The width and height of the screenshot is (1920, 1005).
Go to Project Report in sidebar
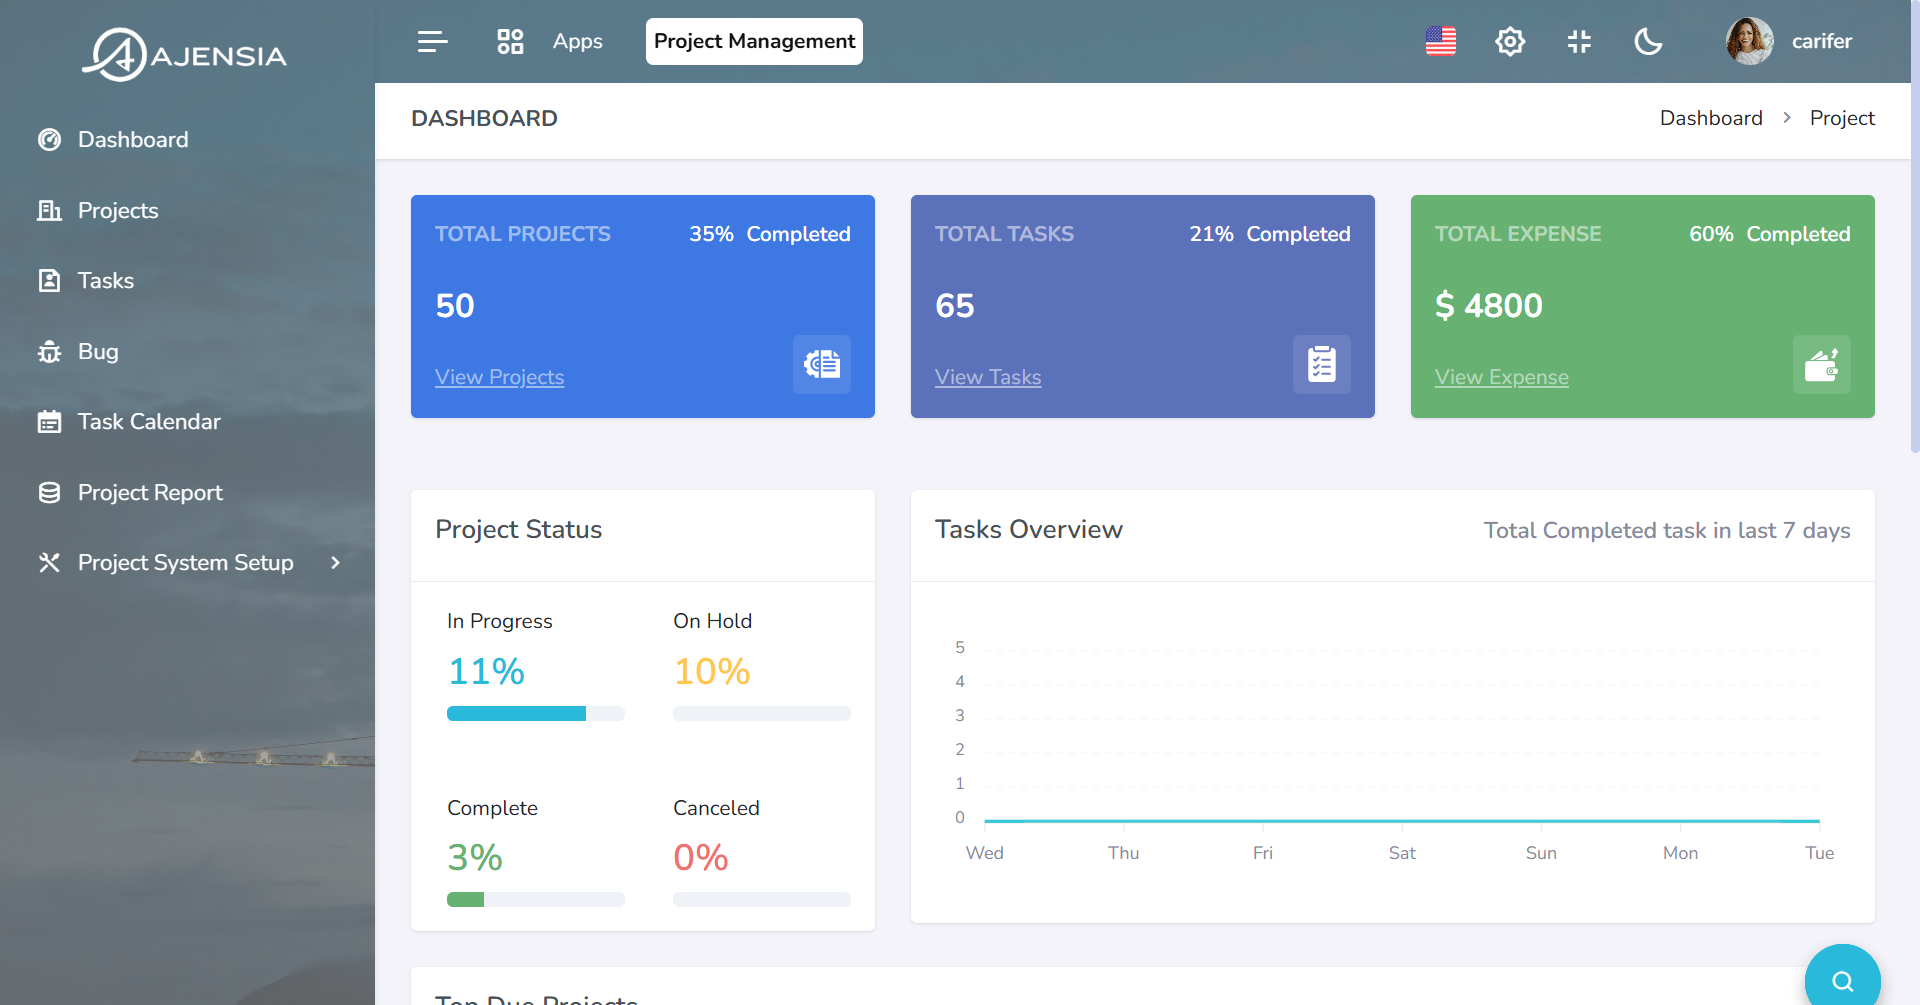coord(150,493)
